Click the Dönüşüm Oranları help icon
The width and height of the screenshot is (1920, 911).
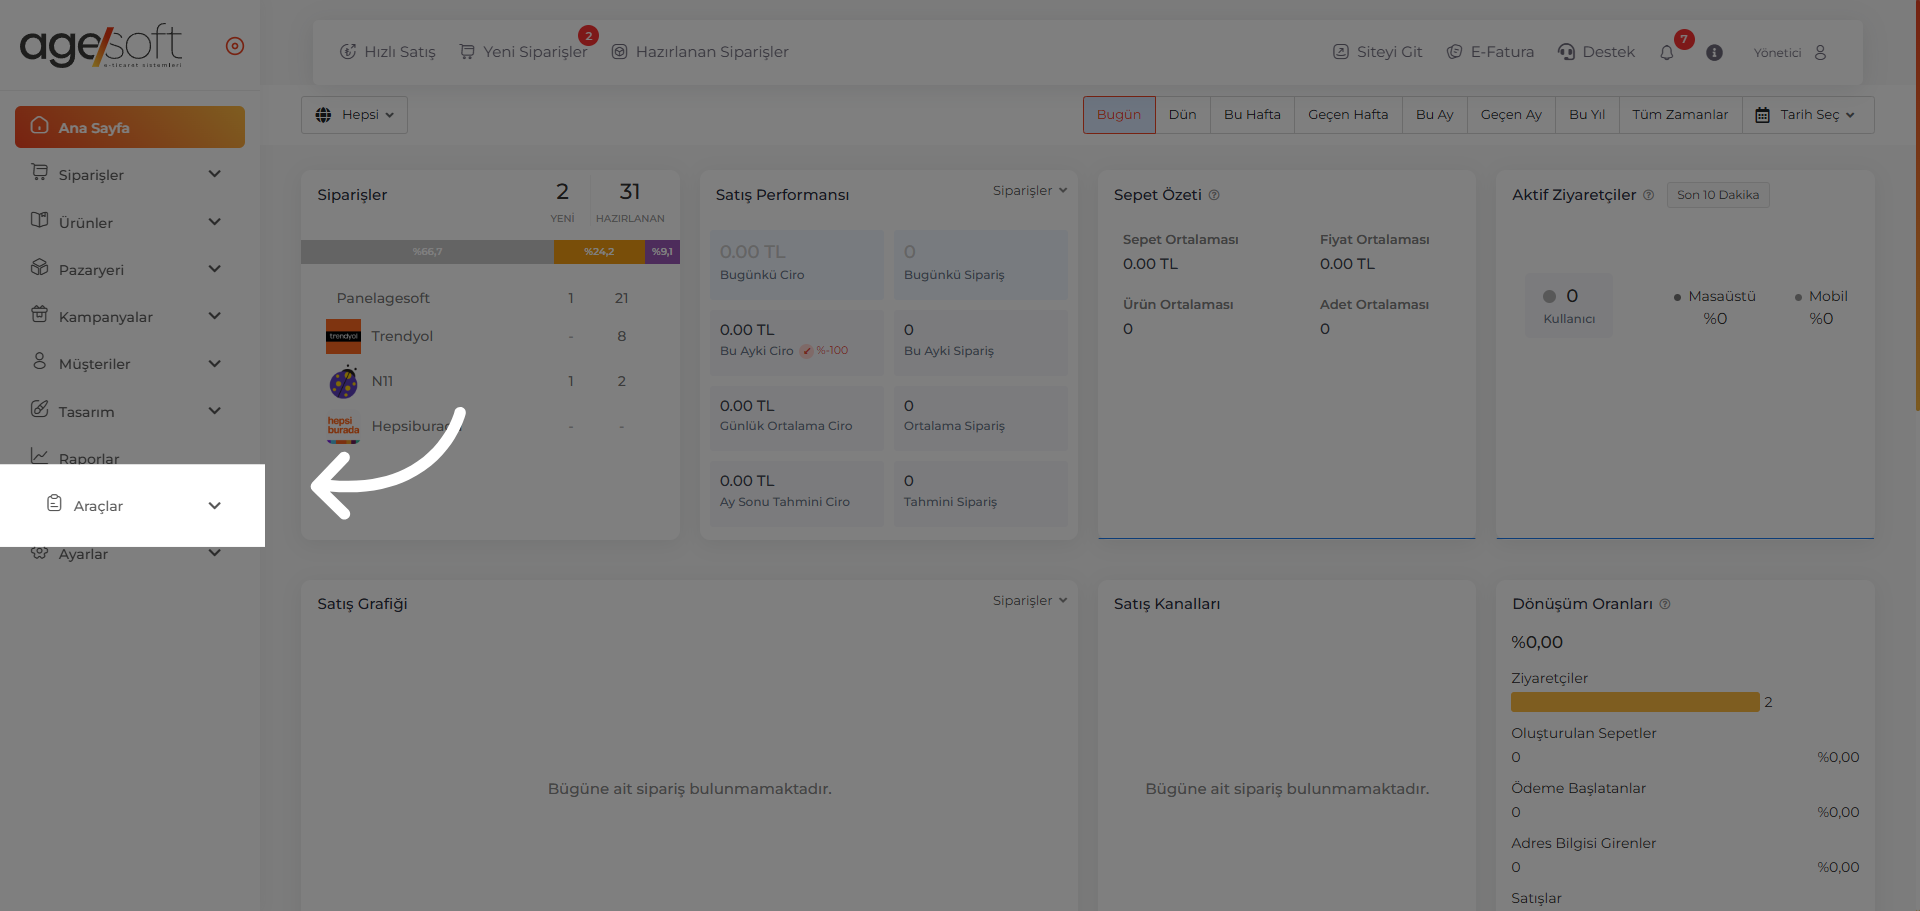(1665, 604)
